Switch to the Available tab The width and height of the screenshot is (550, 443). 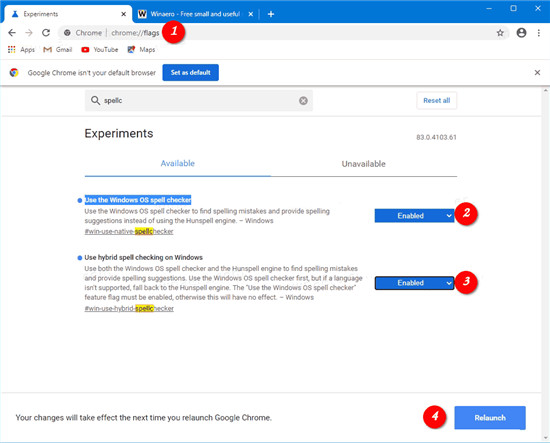(177, 163)
